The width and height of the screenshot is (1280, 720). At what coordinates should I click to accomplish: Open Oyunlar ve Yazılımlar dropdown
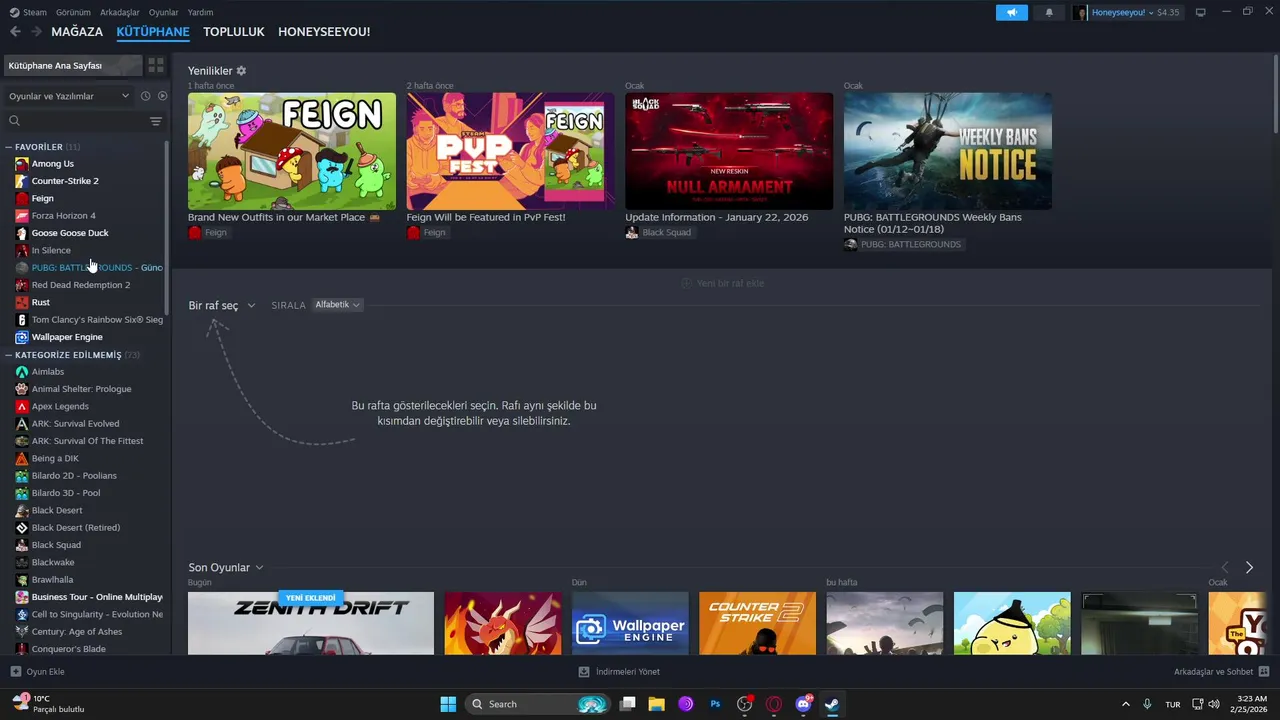(69, 96)
